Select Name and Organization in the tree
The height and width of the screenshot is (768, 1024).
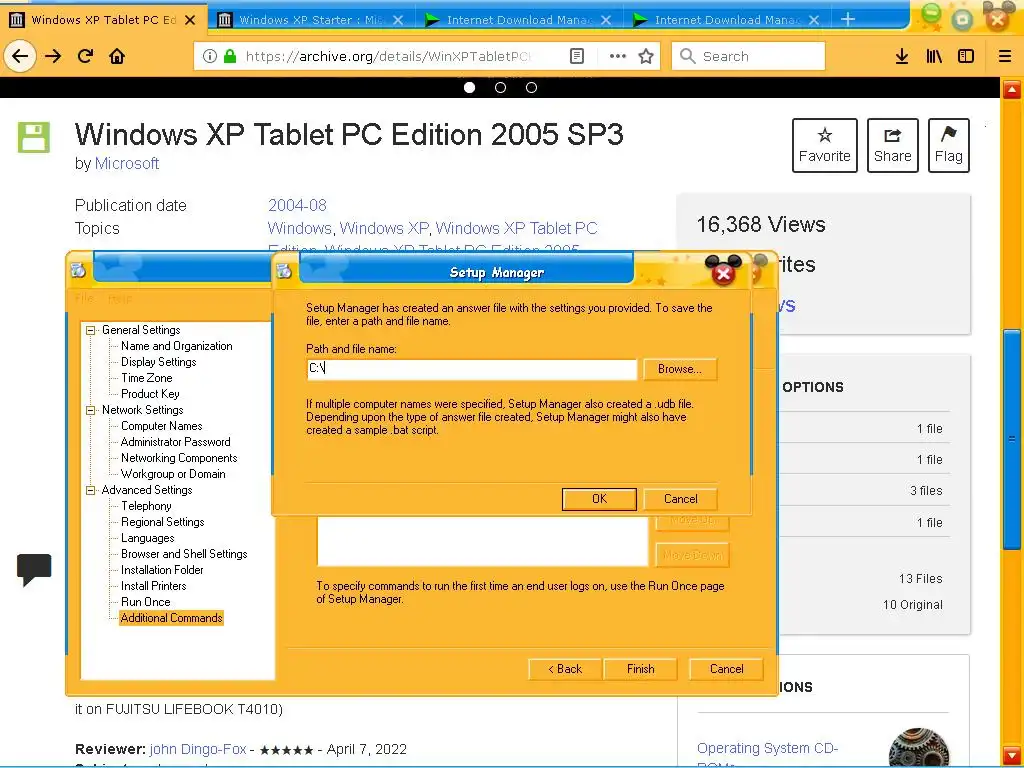(176, 346)
